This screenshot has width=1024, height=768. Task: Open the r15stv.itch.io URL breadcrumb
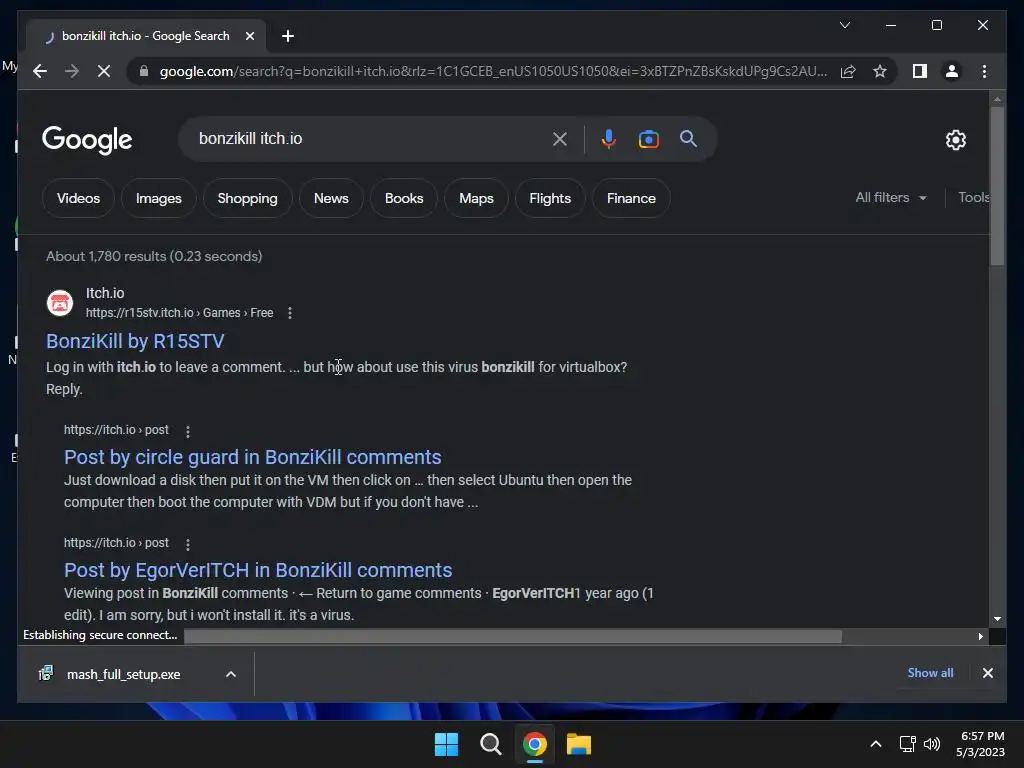pos(180,313)
